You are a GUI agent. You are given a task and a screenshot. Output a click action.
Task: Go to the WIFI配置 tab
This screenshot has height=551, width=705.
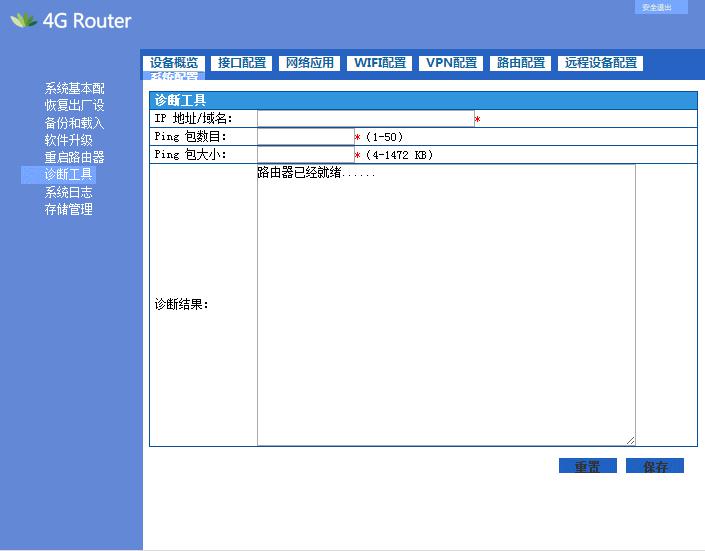[x=380, y=63]
